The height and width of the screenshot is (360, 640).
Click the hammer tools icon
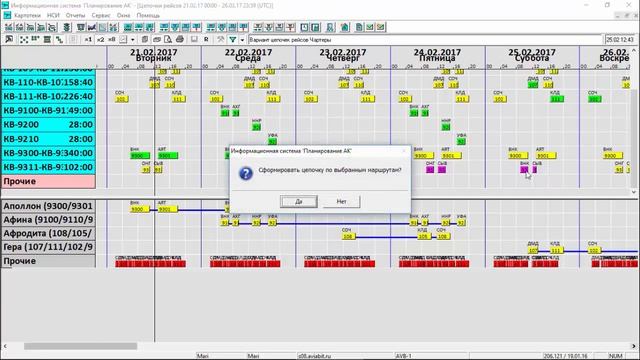click(220, 40)
